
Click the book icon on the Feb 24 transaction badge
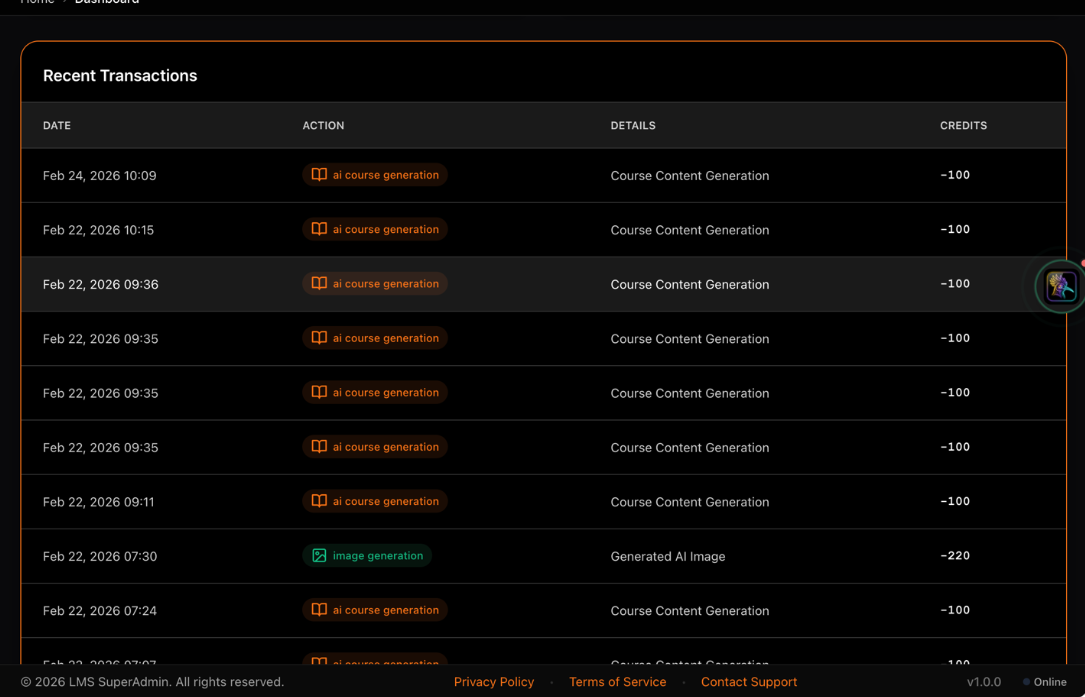click(x=318, y=174)
